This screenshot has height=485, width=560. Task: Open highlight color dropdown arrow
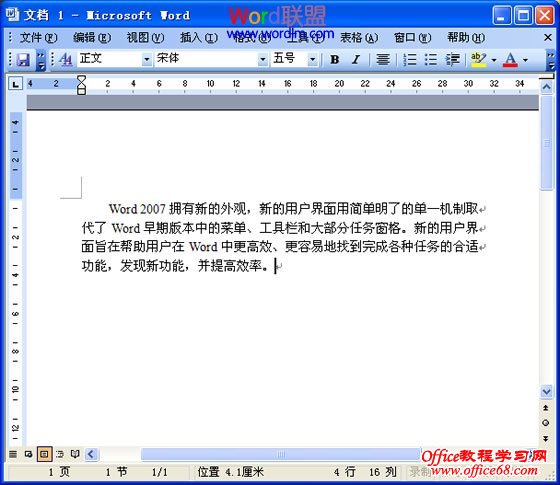point(494,60)
